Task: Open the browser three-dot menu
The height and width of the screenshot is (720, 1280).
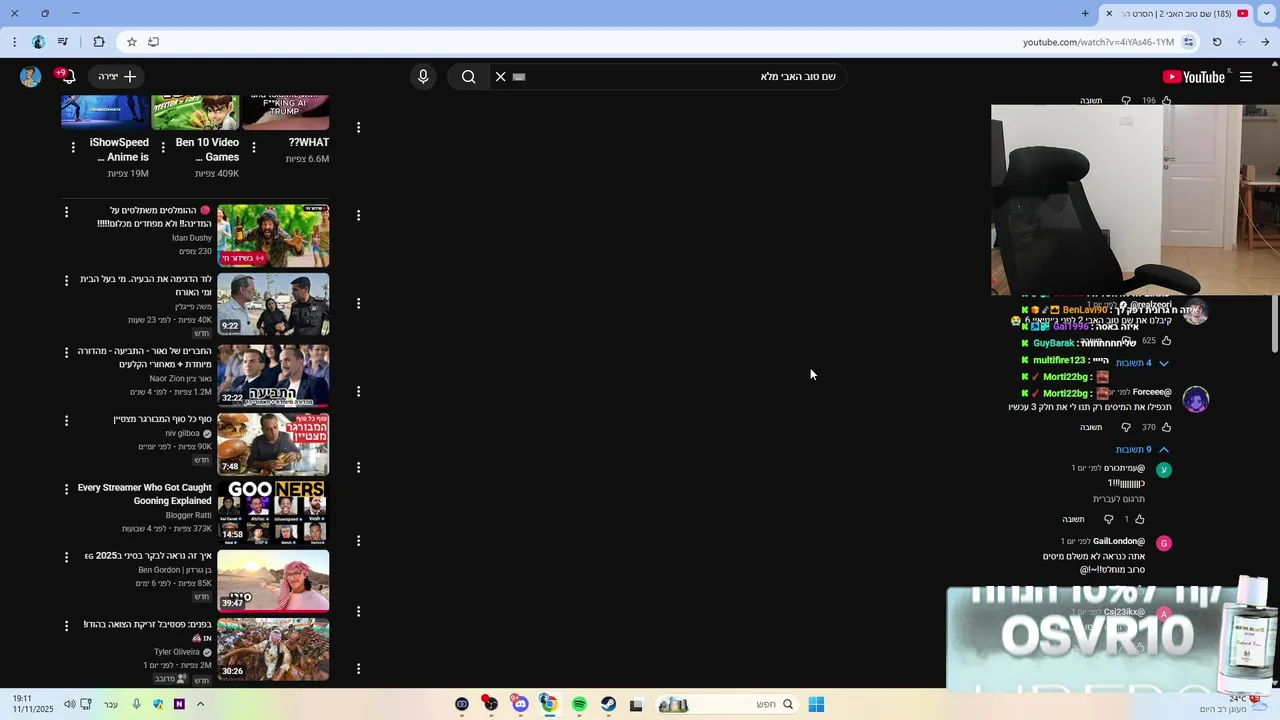Action: (x=14, y=42)
